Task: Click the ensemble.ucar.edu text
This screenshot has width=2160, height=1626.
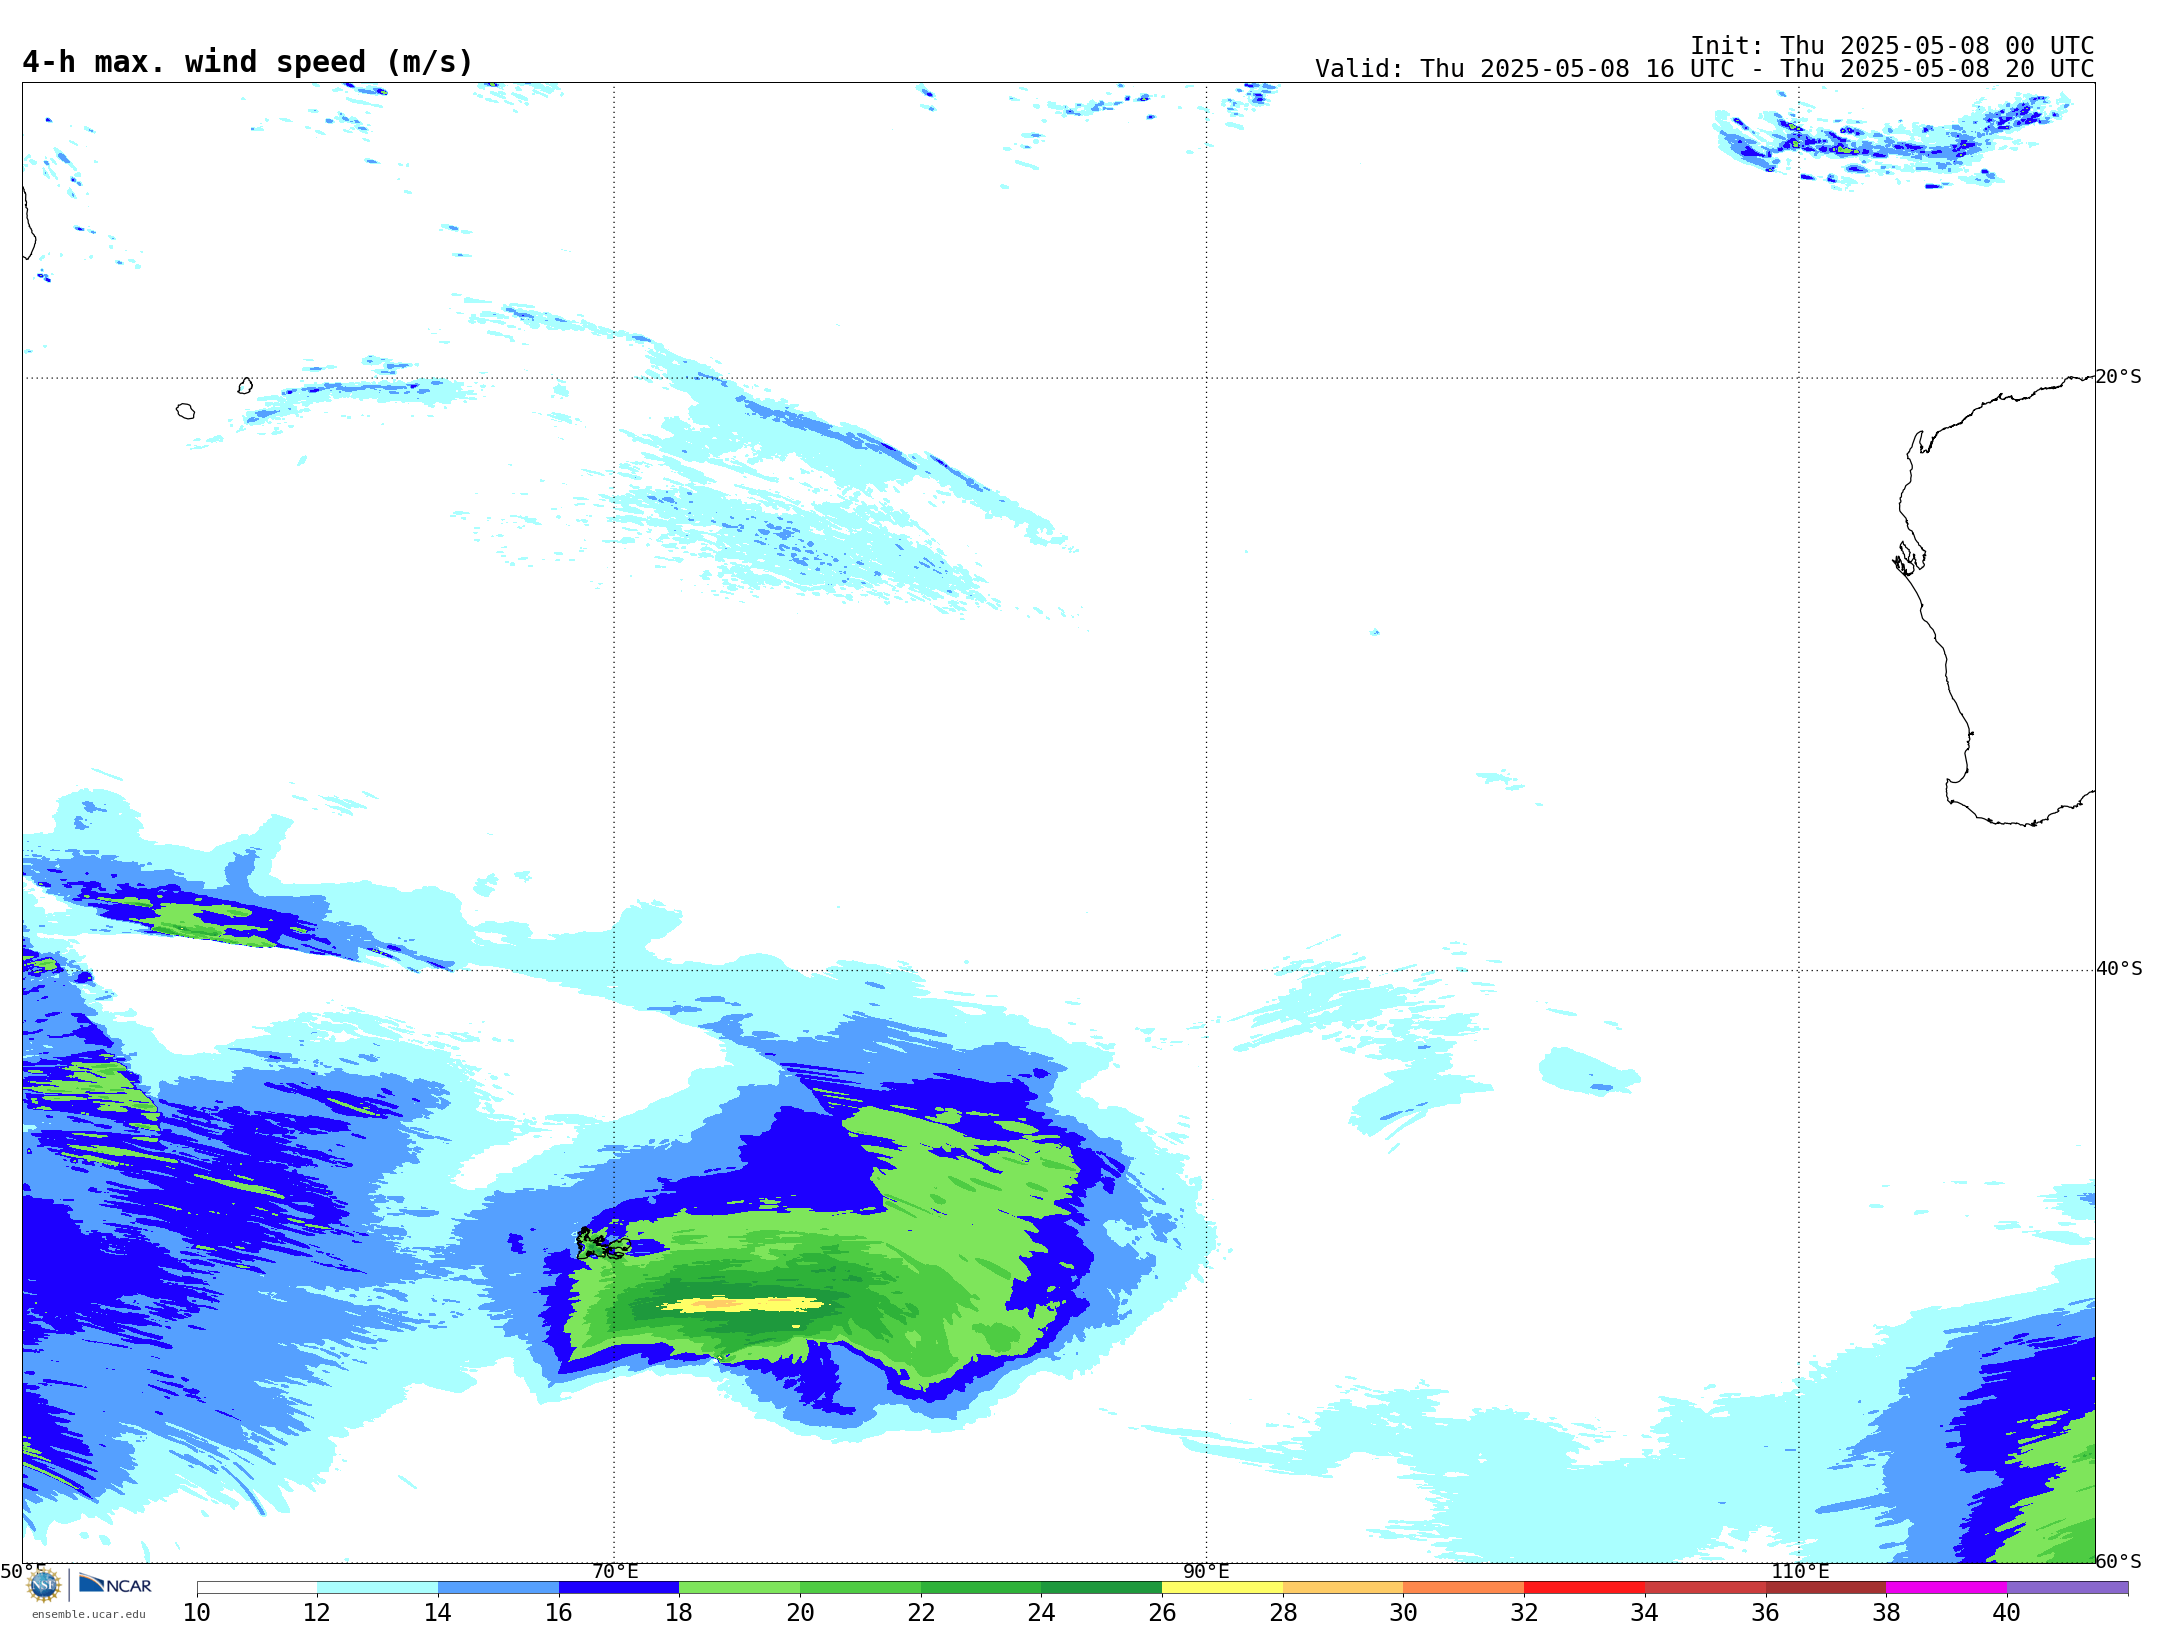Action: (88, 1614)
